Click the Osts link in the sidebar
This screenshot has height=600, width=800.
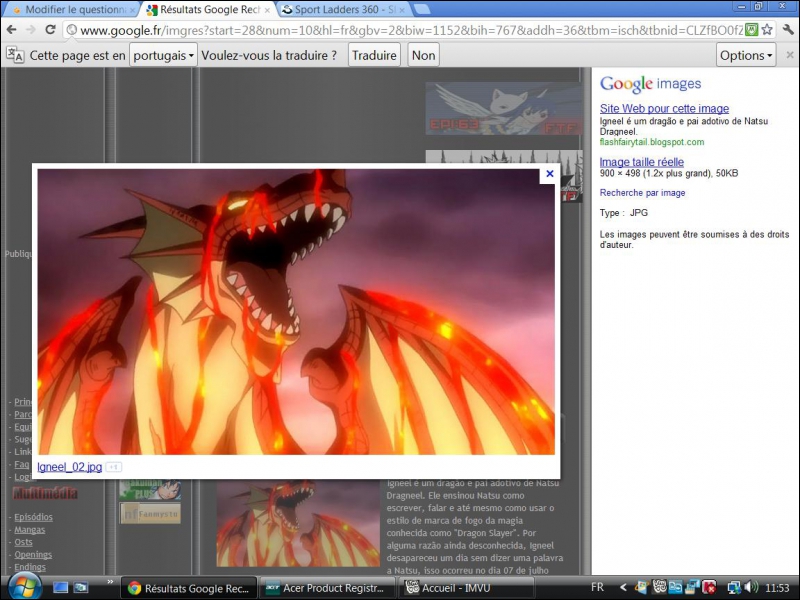click(x=23, y=542)
